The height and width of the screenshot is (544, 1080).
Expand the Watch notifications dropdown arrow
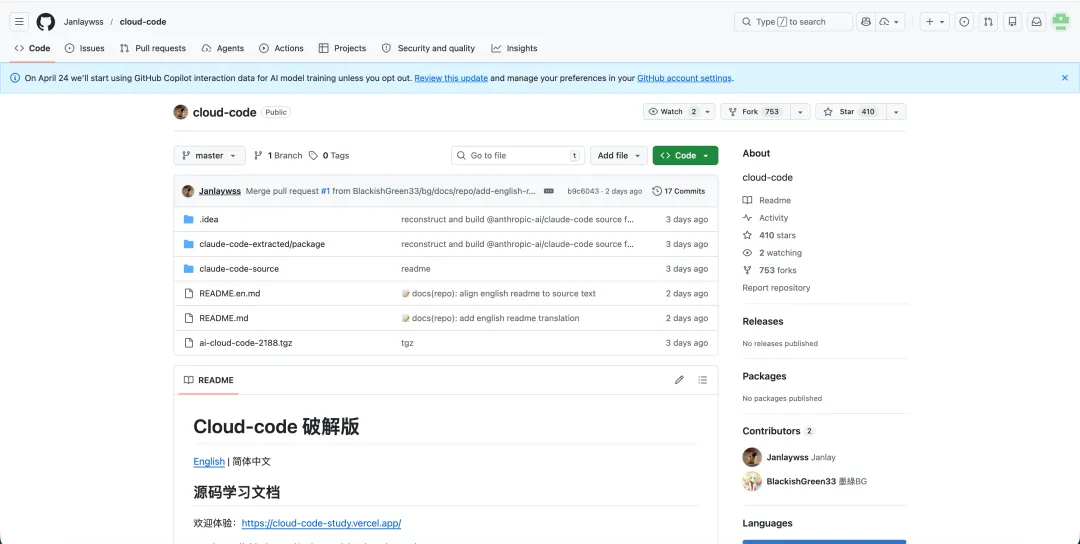[708, 112]
